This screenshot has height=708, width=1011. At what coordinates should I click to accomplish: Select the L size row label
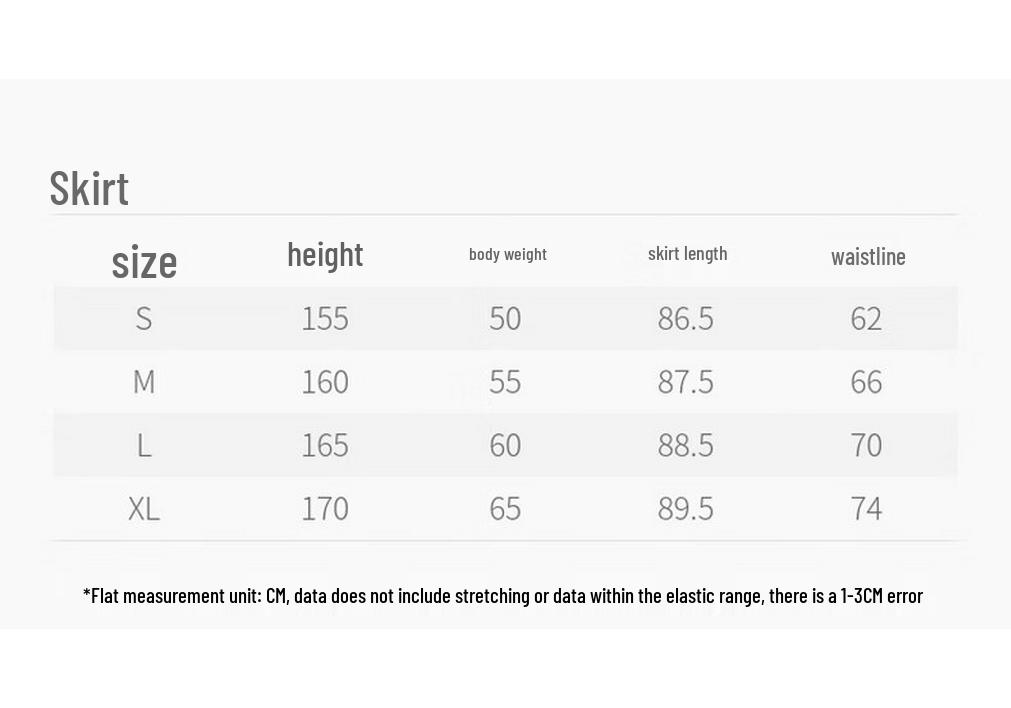tap(144, 445)
